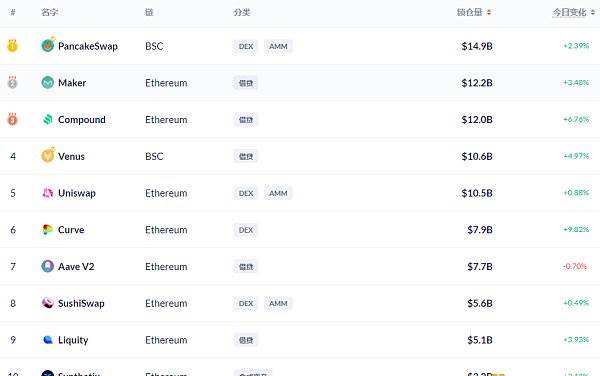Click the SushiSwap logo icon
600x376 pixels.
(x=47, y=303)
